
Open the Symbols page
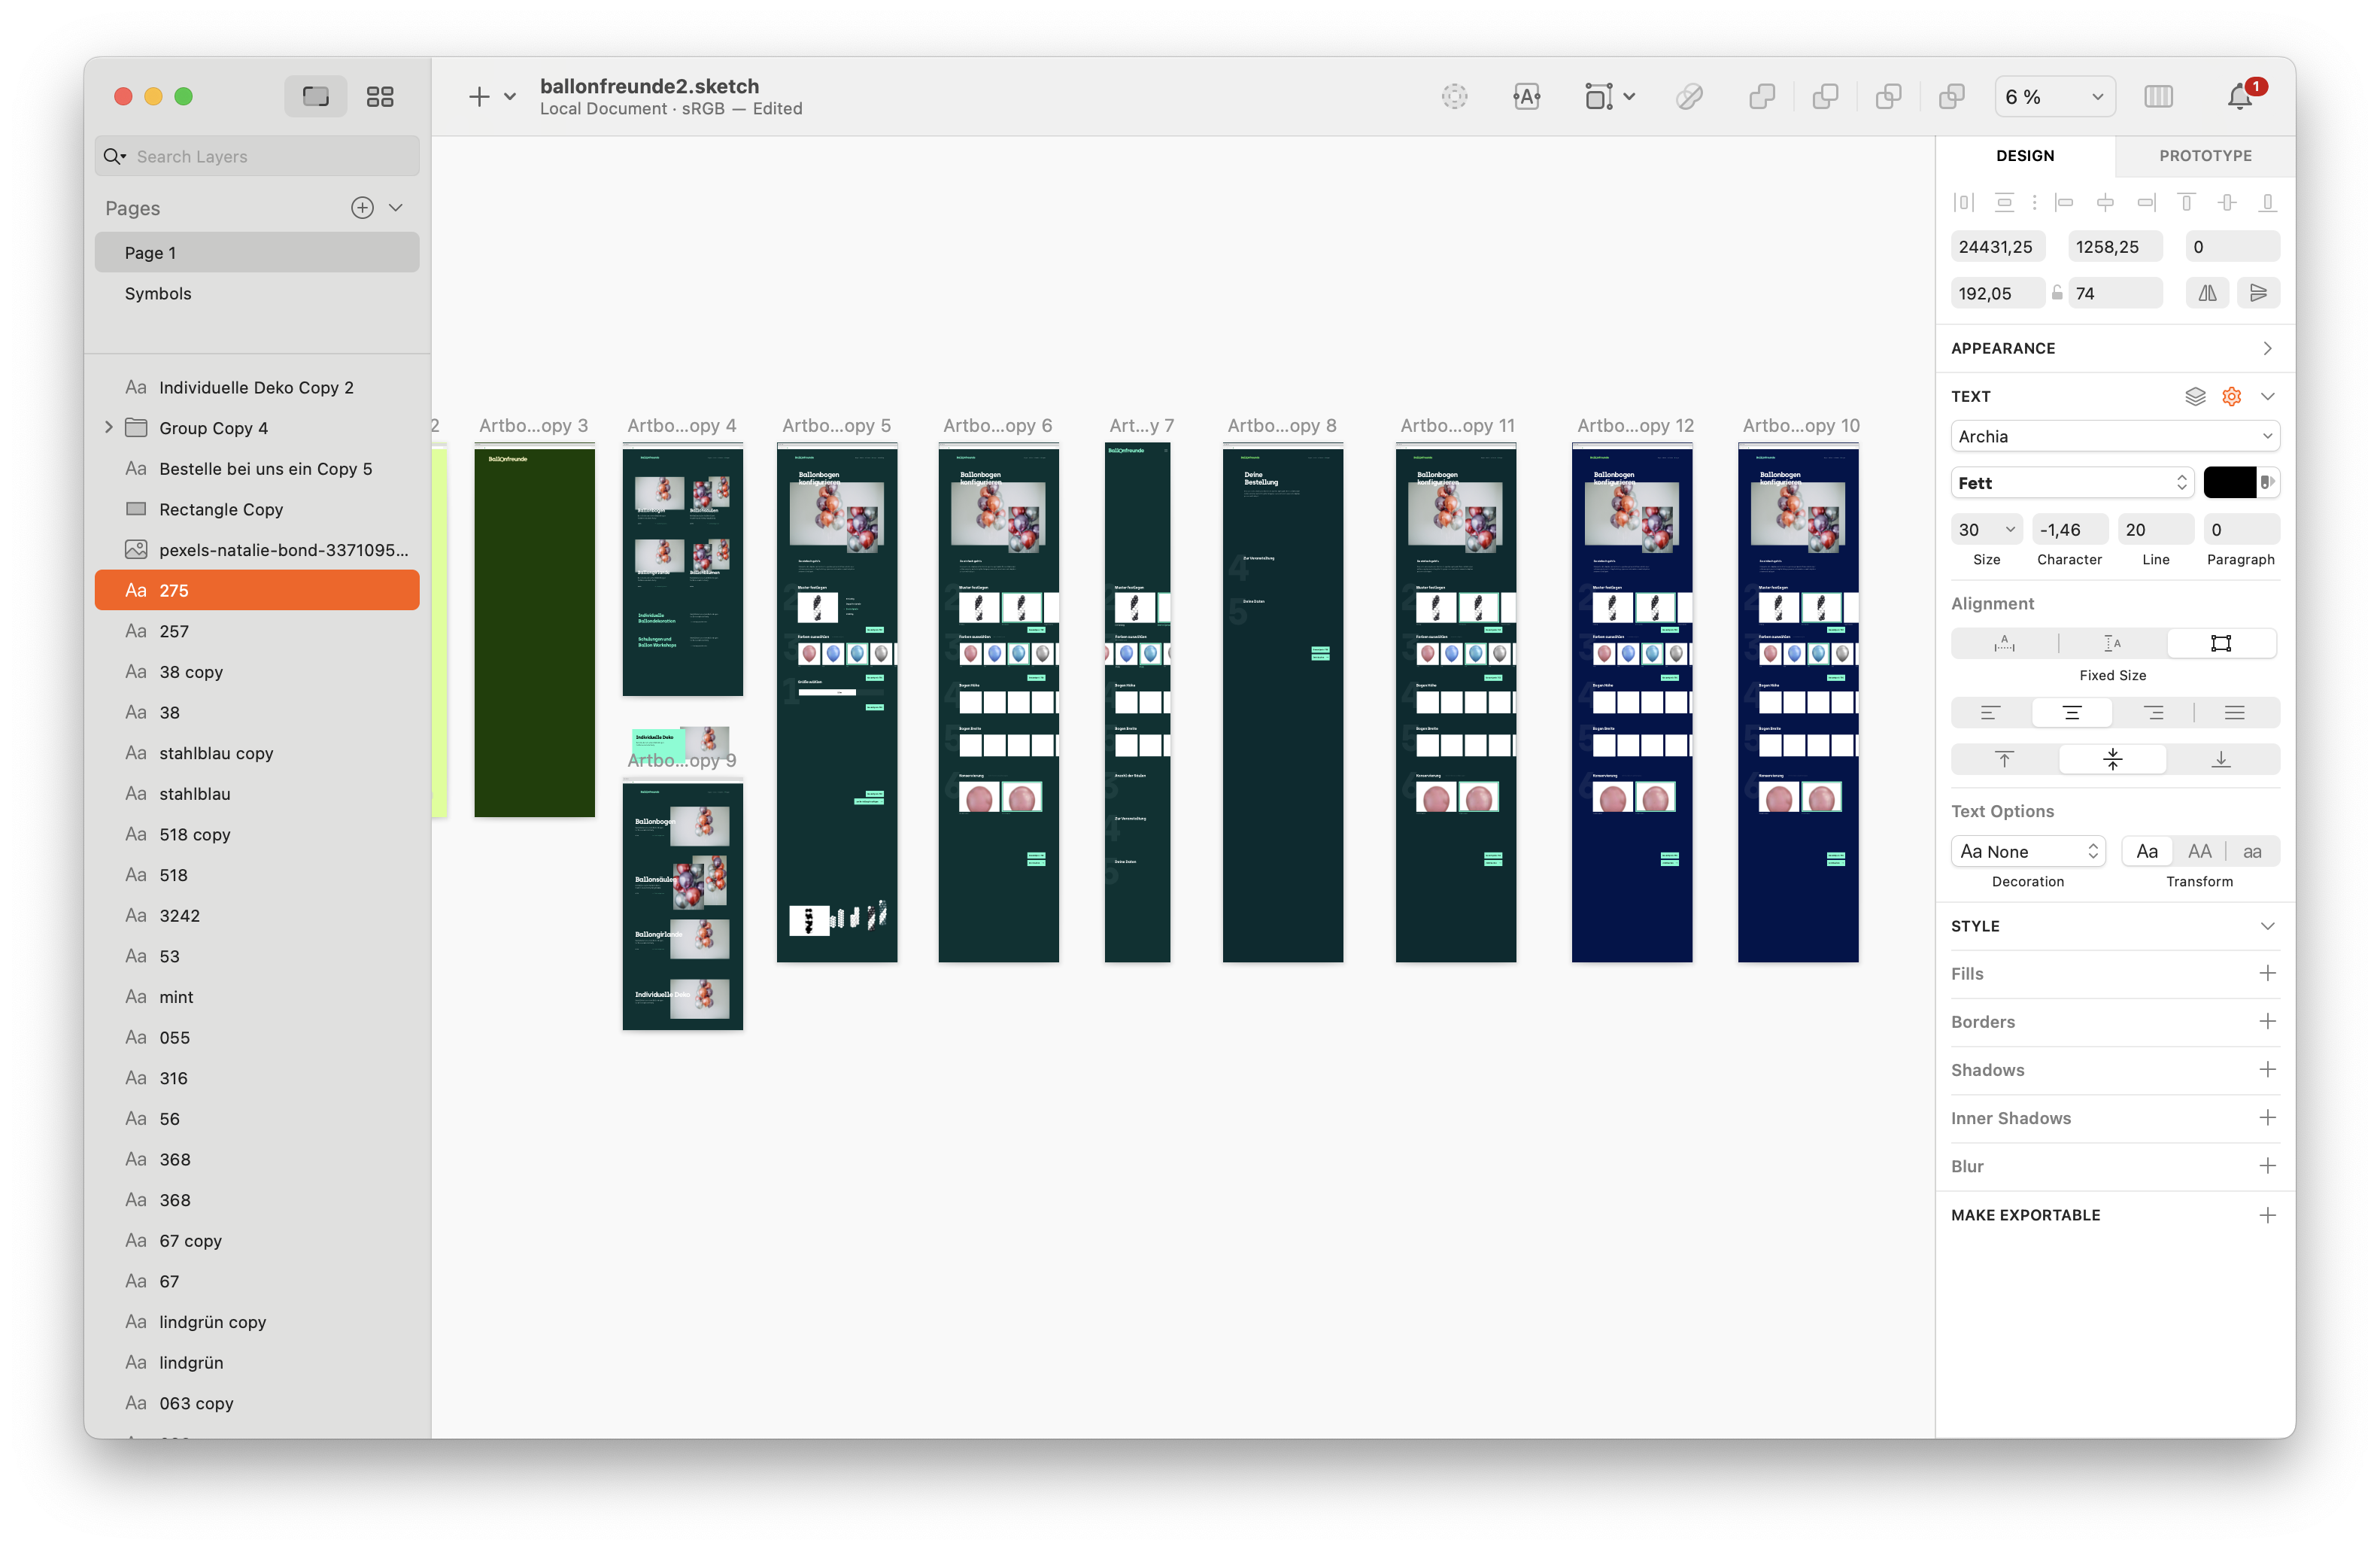(158, 294)
